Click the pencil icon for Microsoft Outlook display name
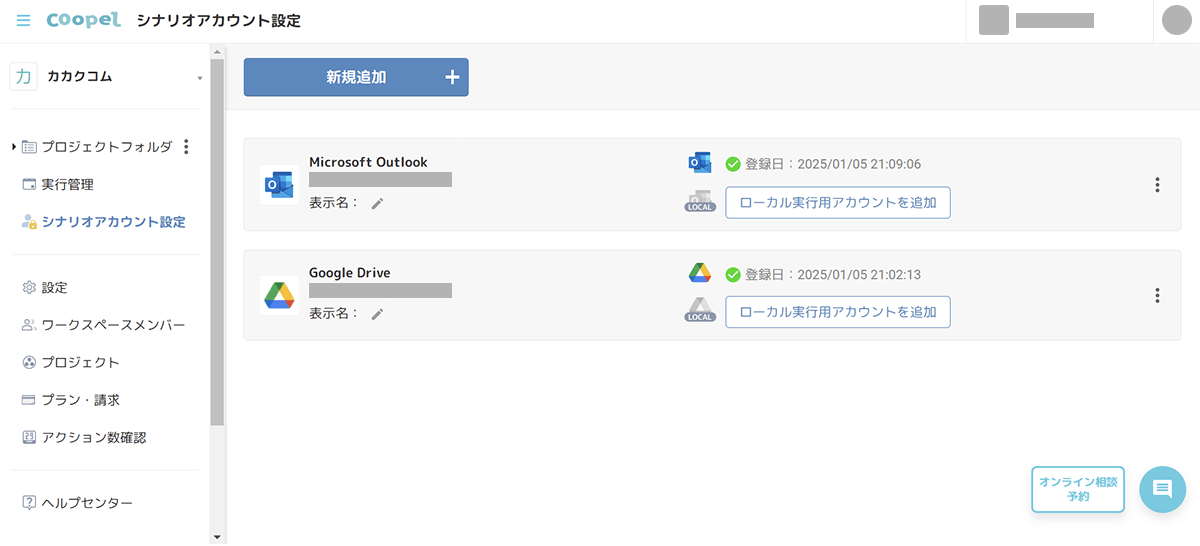Viewport: 1200px width, 546px height. pyautogui.click(x=377, y=204)
